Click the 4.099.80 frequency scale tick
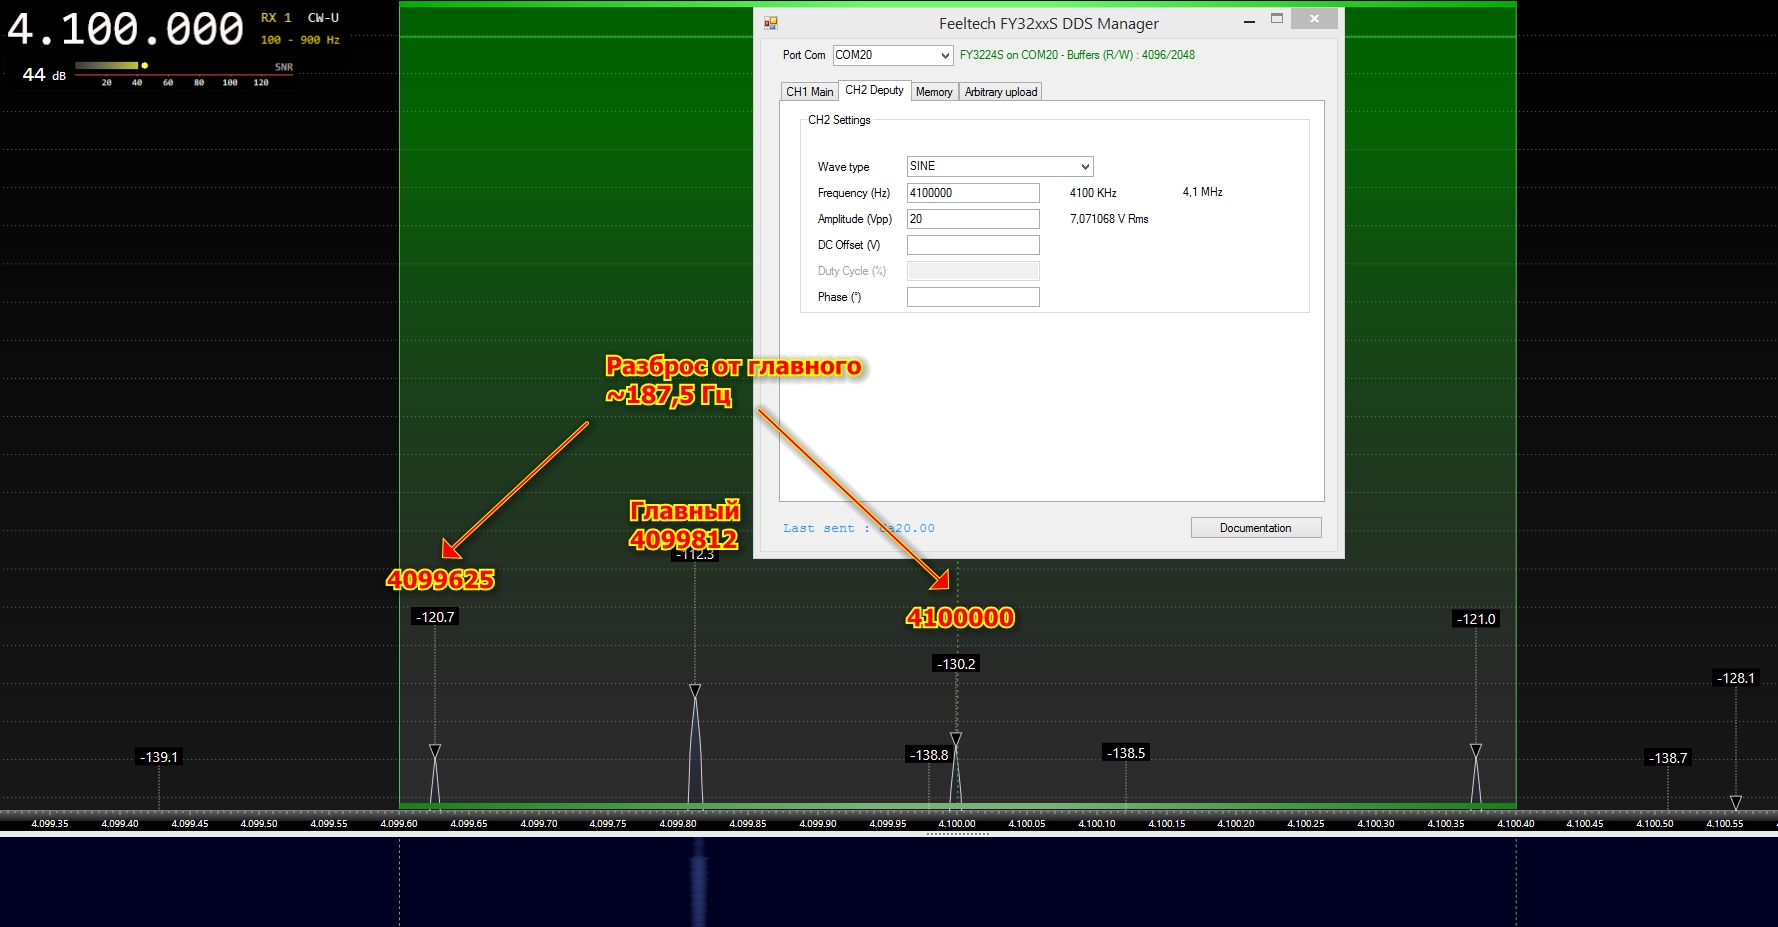Viewport: 1778px width, 927px height. (x=678, y=824)
